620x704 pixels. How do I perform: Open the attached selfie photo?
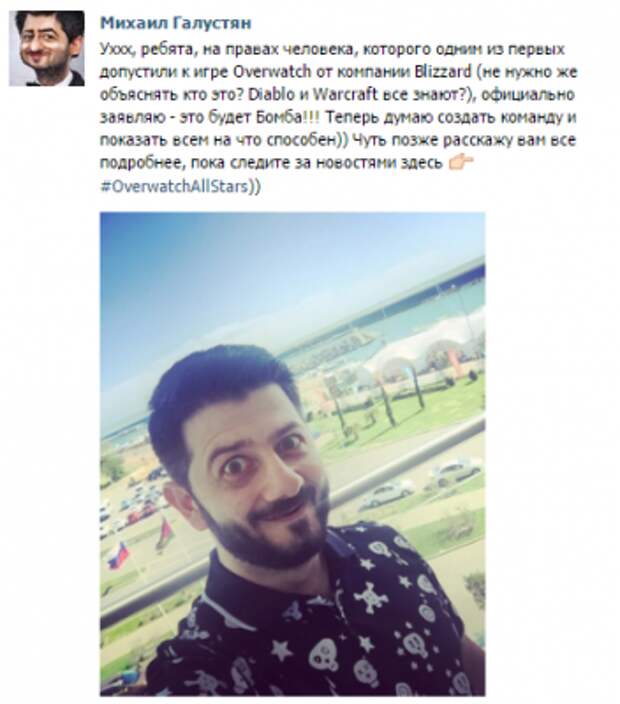click(x=292, y=454)
